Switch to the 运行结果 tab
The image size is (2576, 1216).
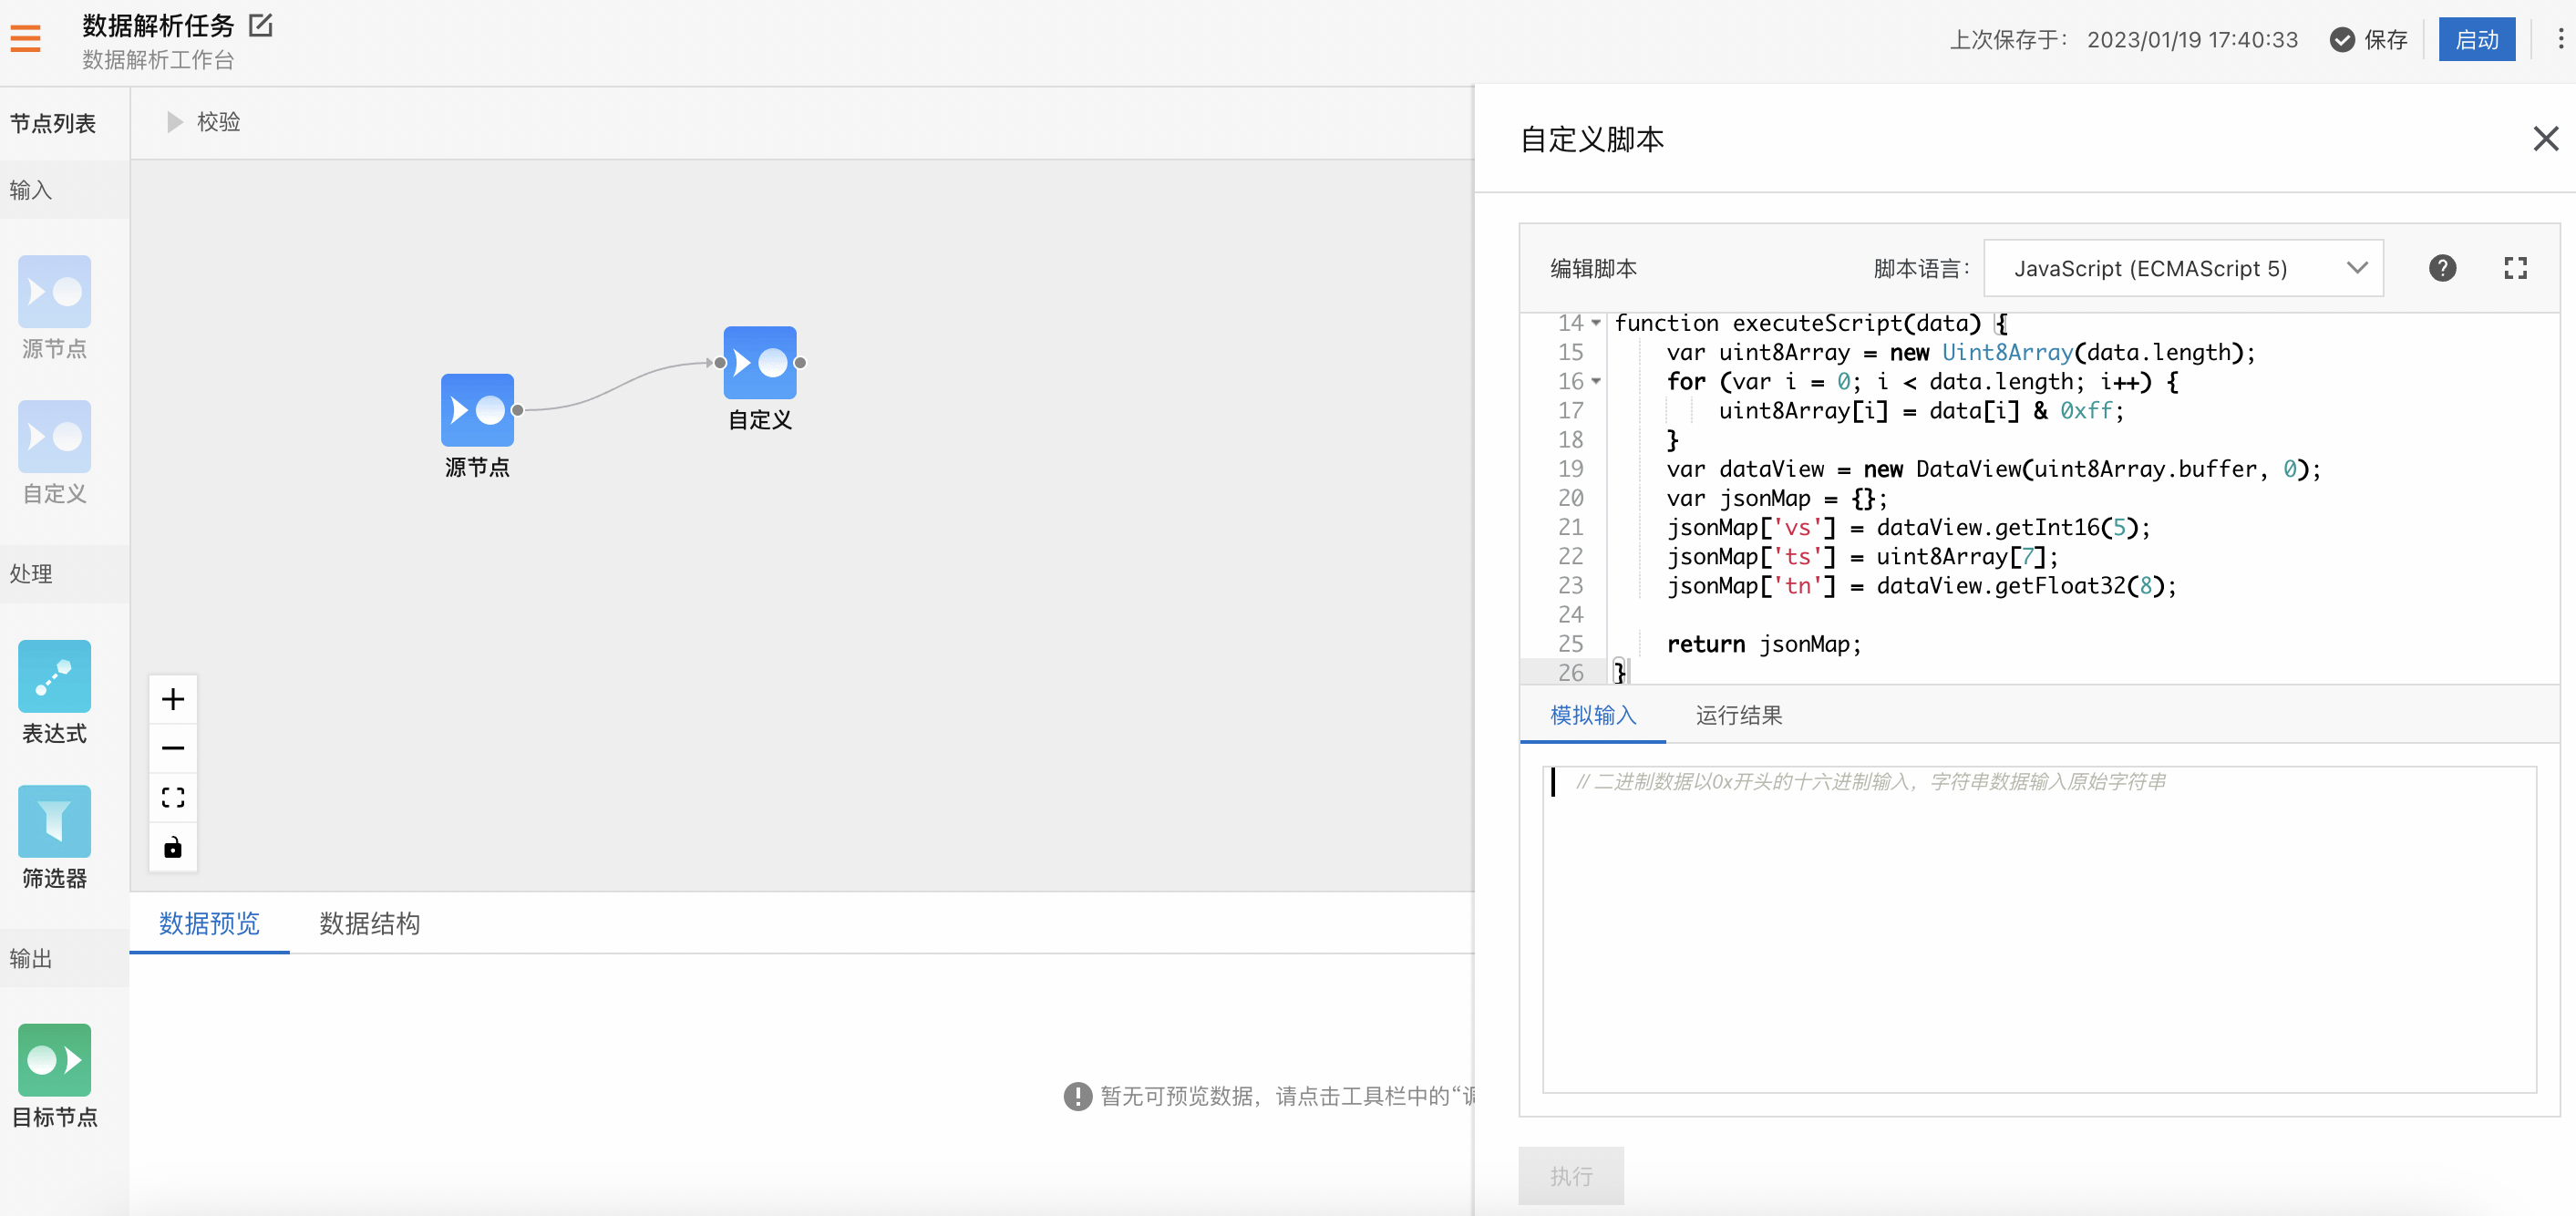click(x=1739, y=715)
